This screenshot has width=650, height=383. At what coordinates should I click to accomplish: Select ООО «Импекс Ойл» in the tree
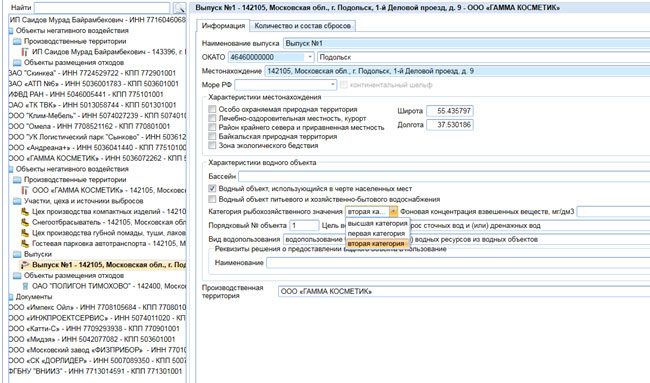click(x=97, y=308)
